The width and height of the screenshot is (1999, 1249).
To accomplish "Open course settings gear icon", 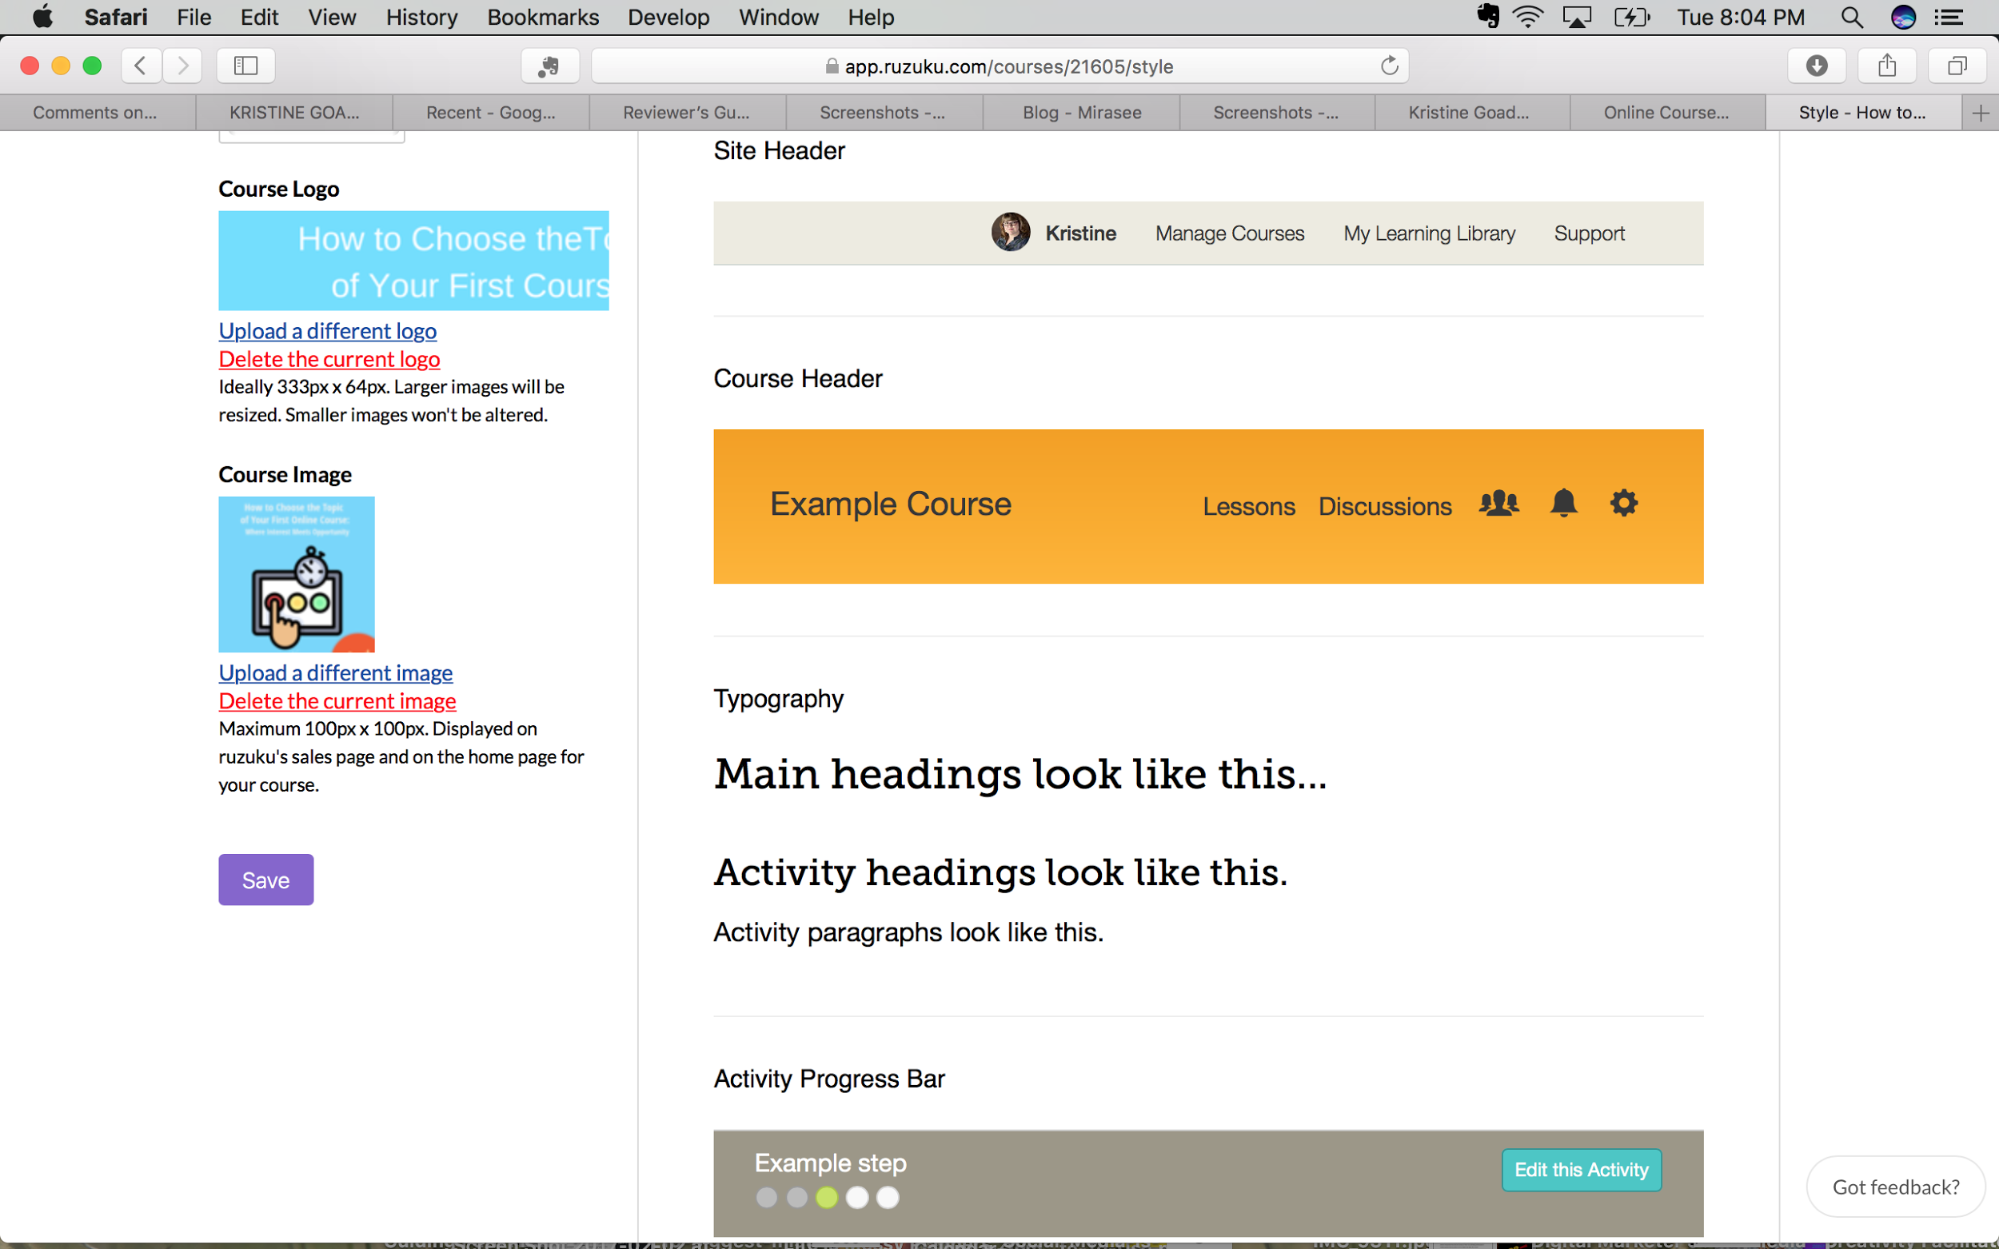I will coord(1623,503).
